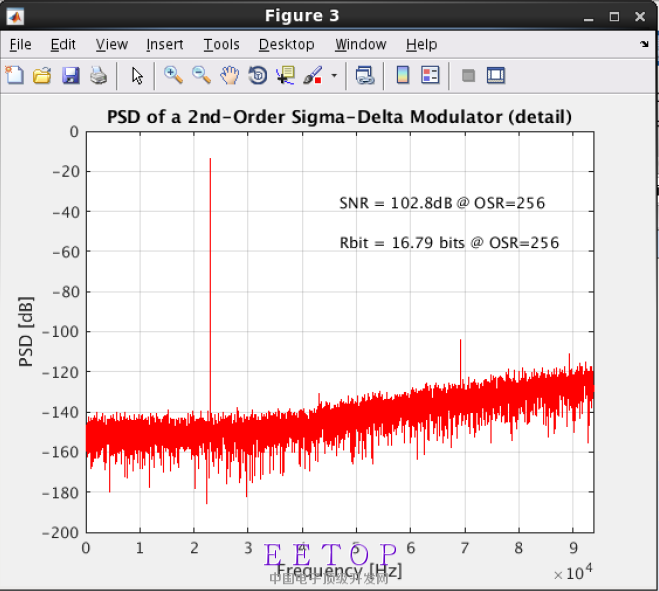Click the harmonic spike near 7 on x-axis
Viewport: 659px width, 591px height.
[x=461, y=361]
